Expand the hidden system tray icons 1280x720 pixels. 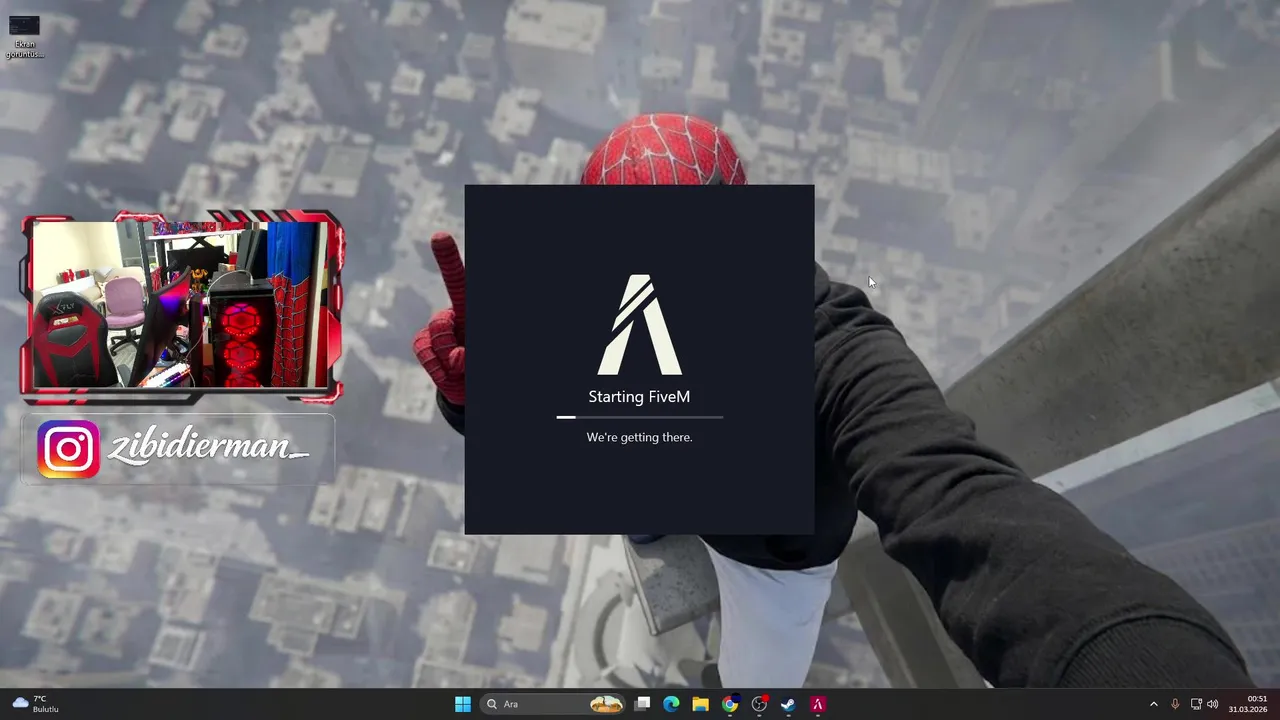[1153, 704]
